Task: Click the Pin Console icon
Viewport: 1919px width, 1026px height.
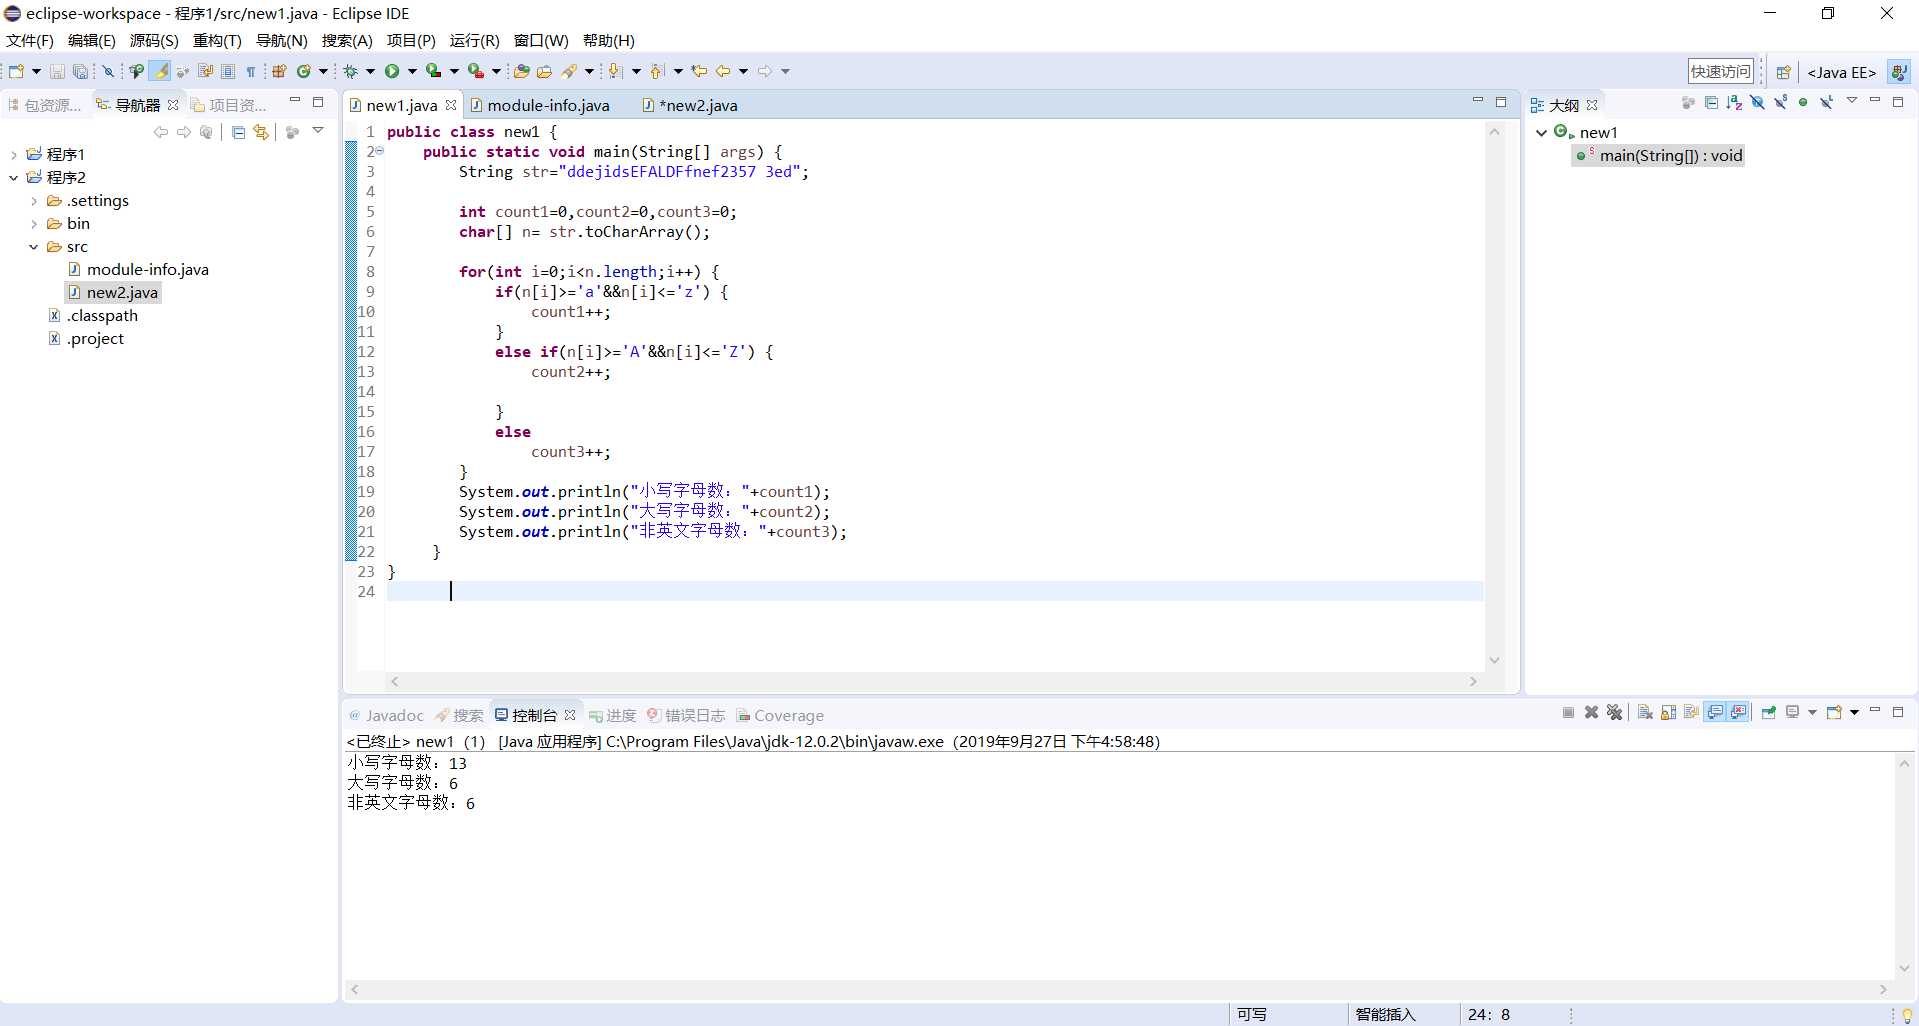Action: point(1768,712)
